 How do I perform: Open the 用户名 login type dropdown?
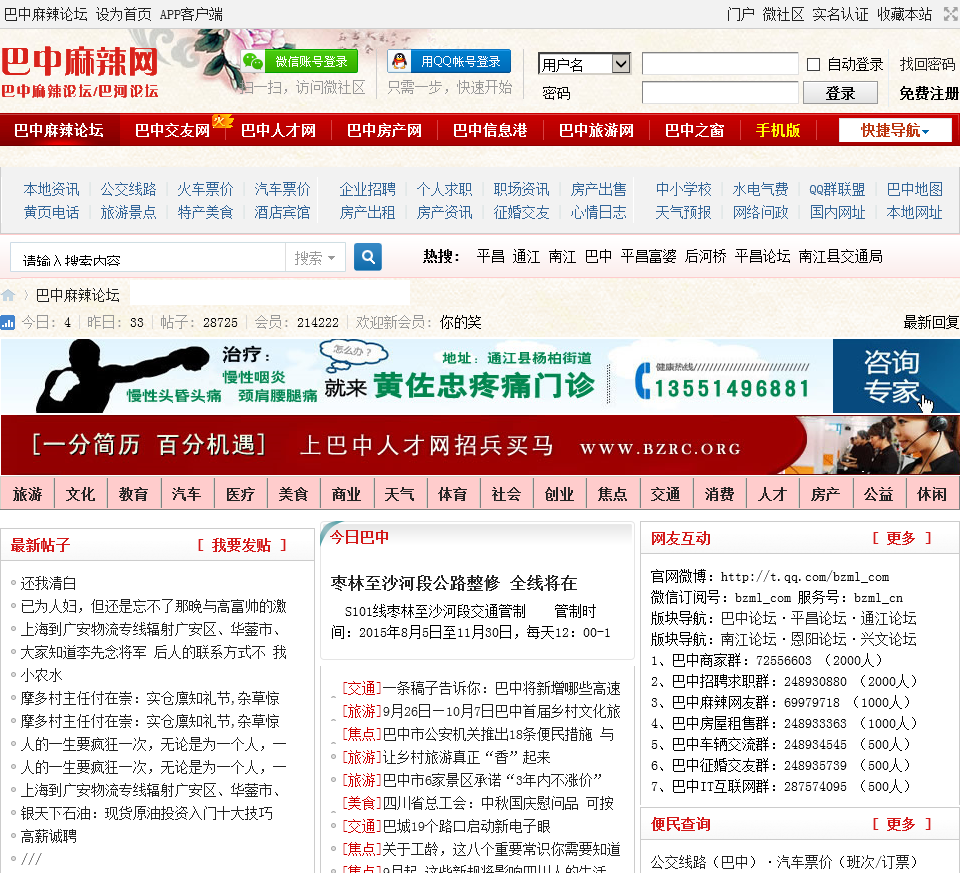tap(585, 64)
